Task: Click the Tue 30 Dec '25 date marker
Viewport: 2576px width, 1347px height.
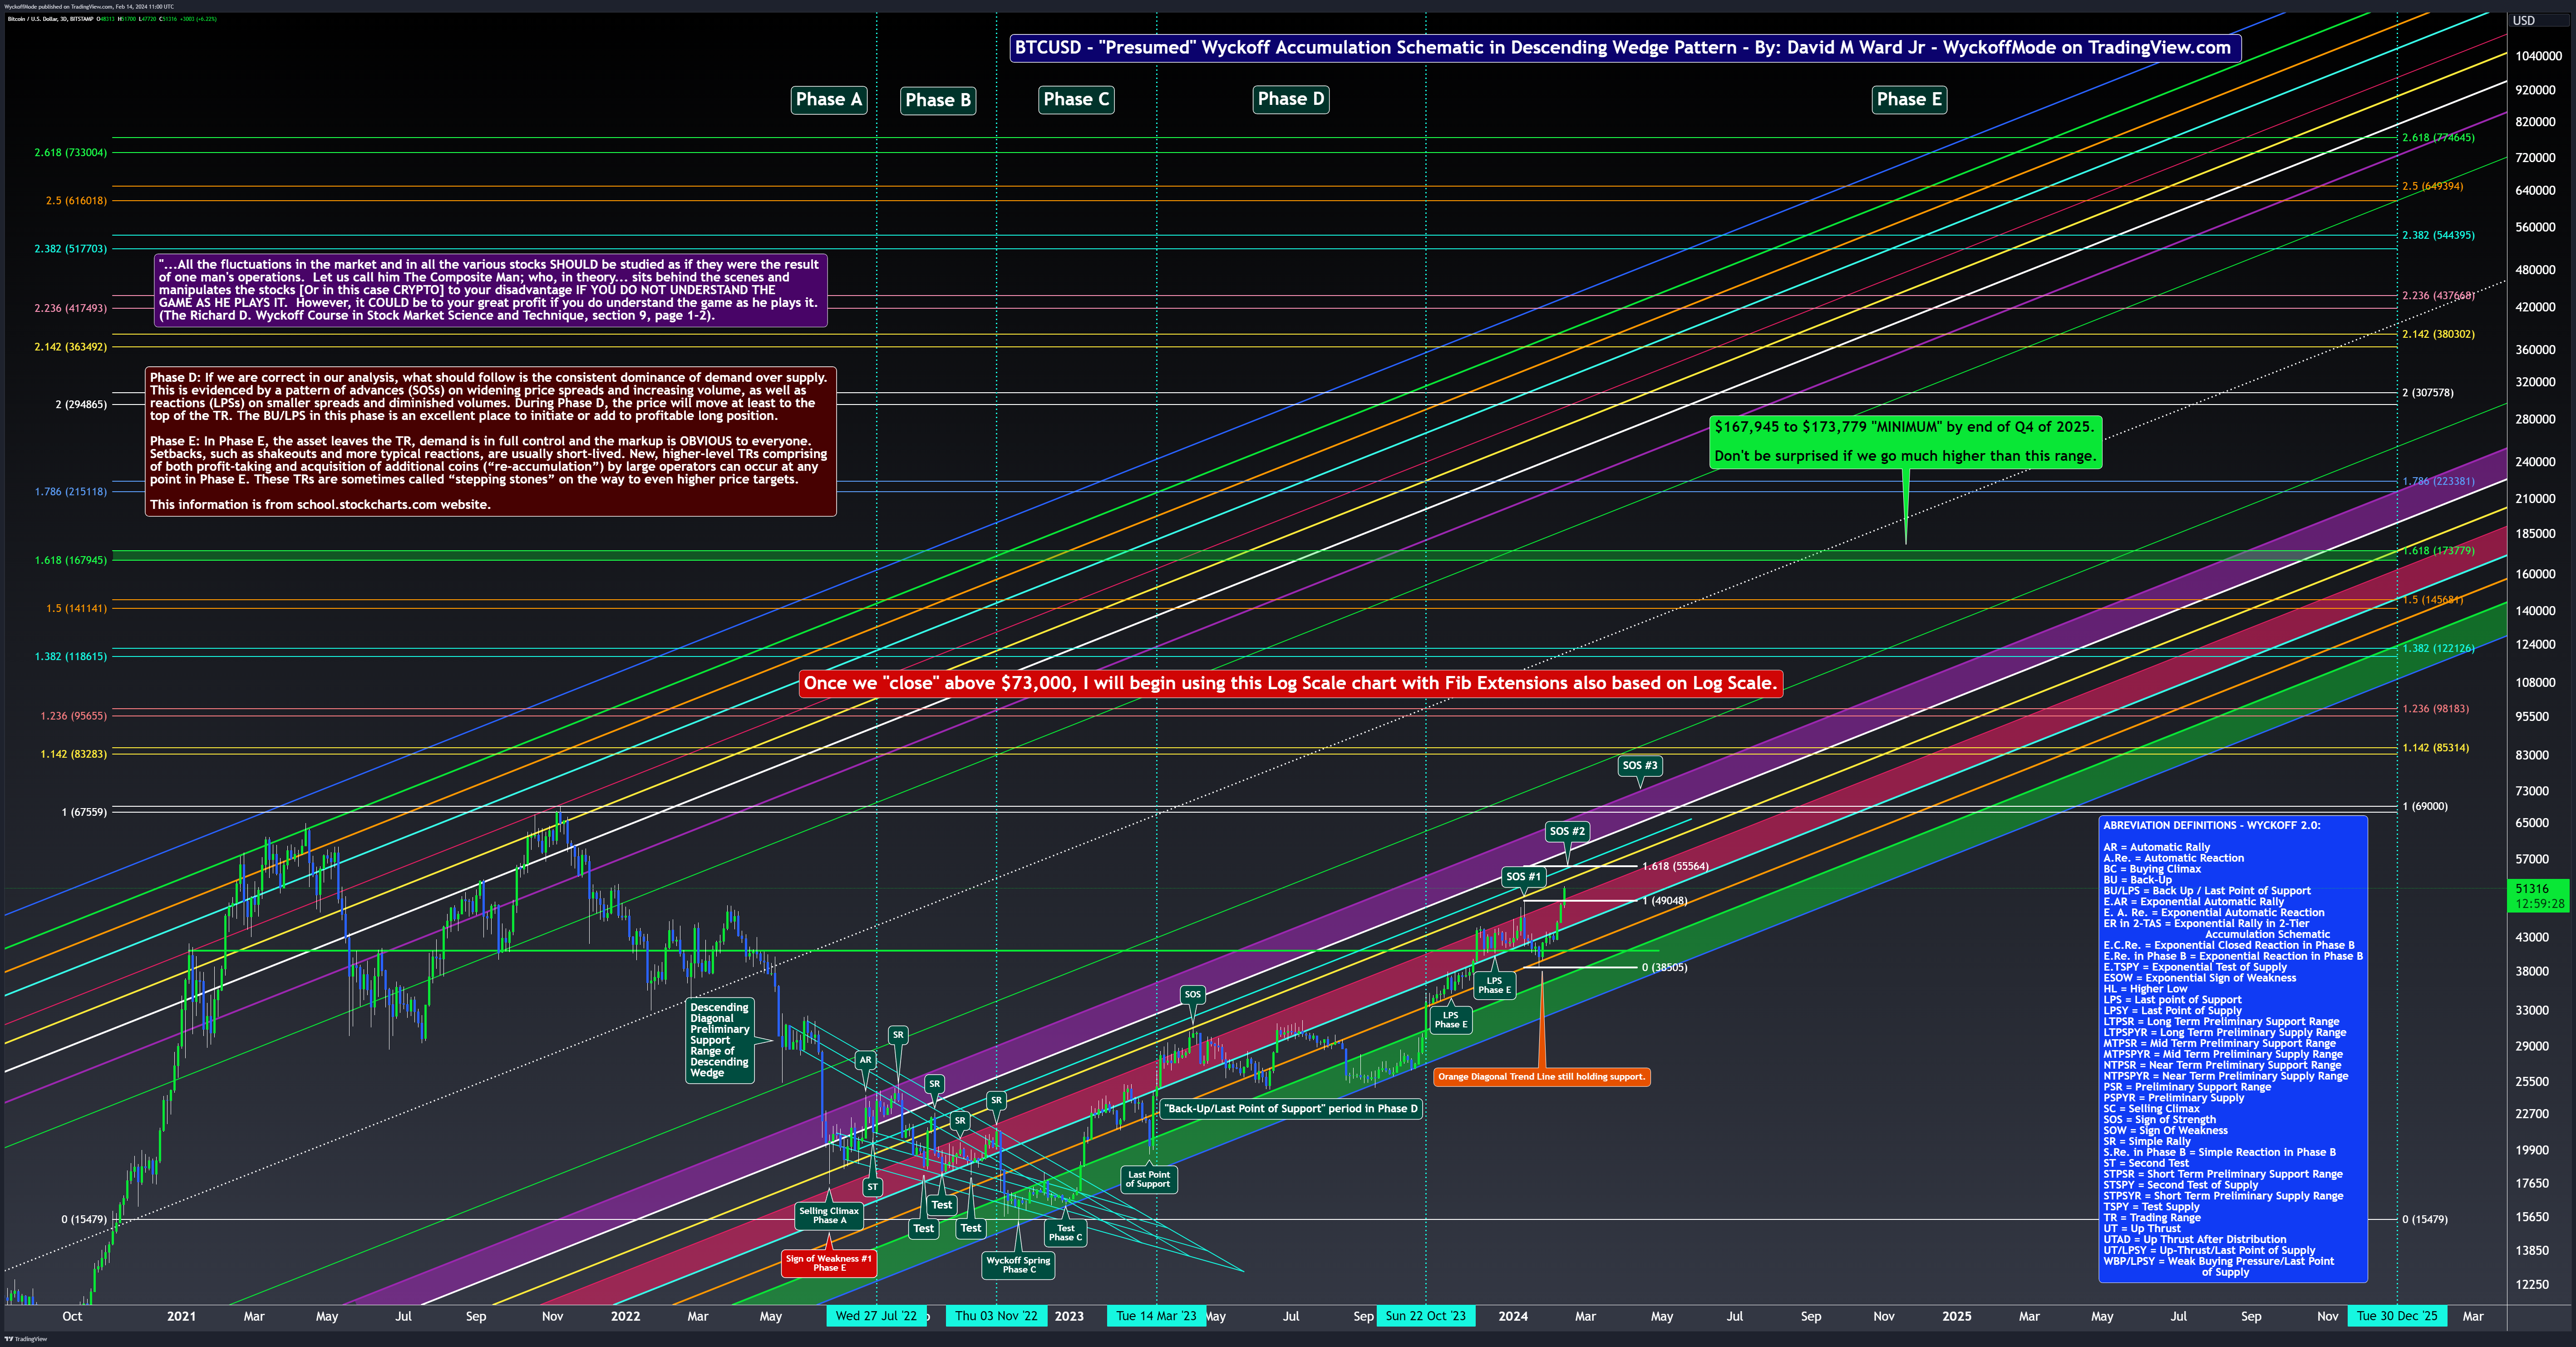Action: [2397, 1316]
